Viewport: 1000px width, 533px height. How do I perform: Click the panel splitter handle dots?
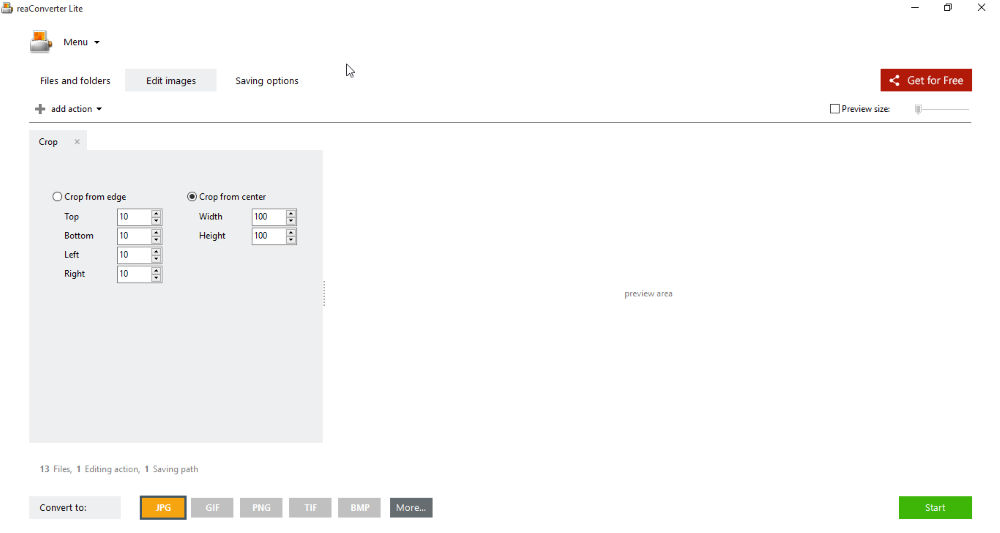324,294
